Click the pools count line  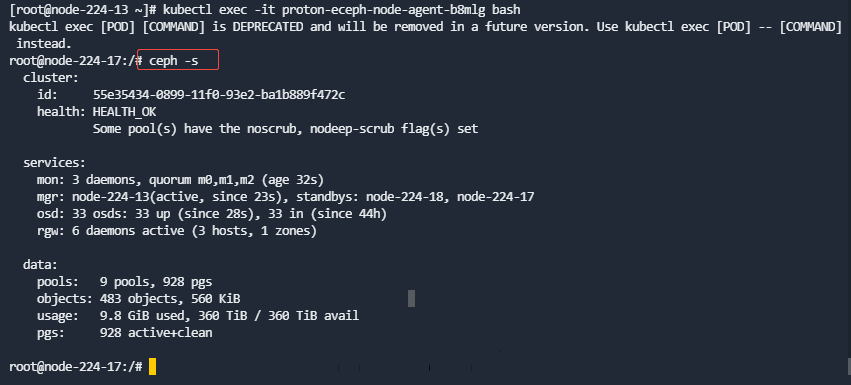click(x=124, y=282)
